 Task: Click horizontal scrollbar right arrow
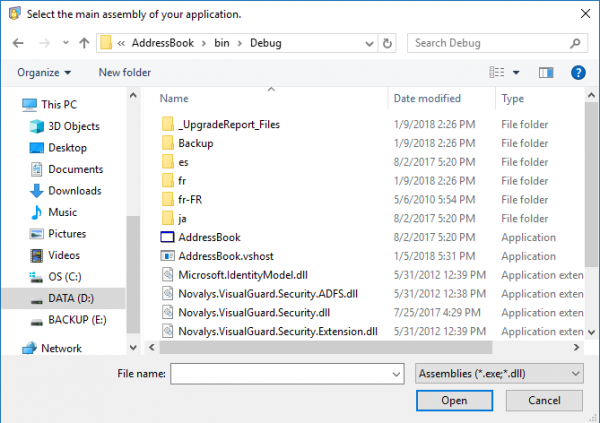[576, 347]
